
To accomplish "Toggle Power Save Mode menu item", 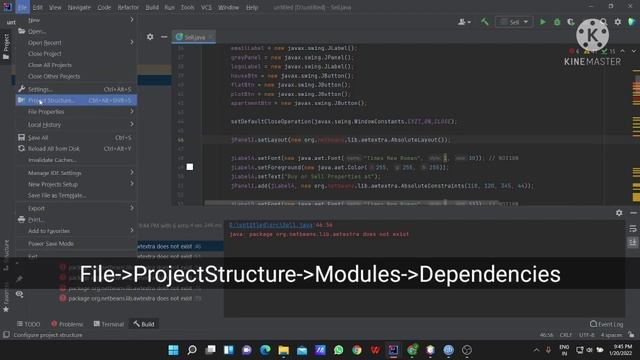I will tap(76, 244).
